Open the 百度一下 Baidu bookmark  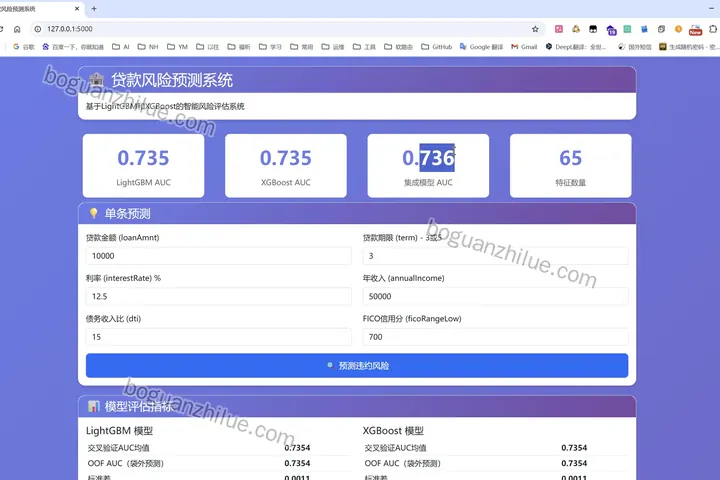click(73, 47)
